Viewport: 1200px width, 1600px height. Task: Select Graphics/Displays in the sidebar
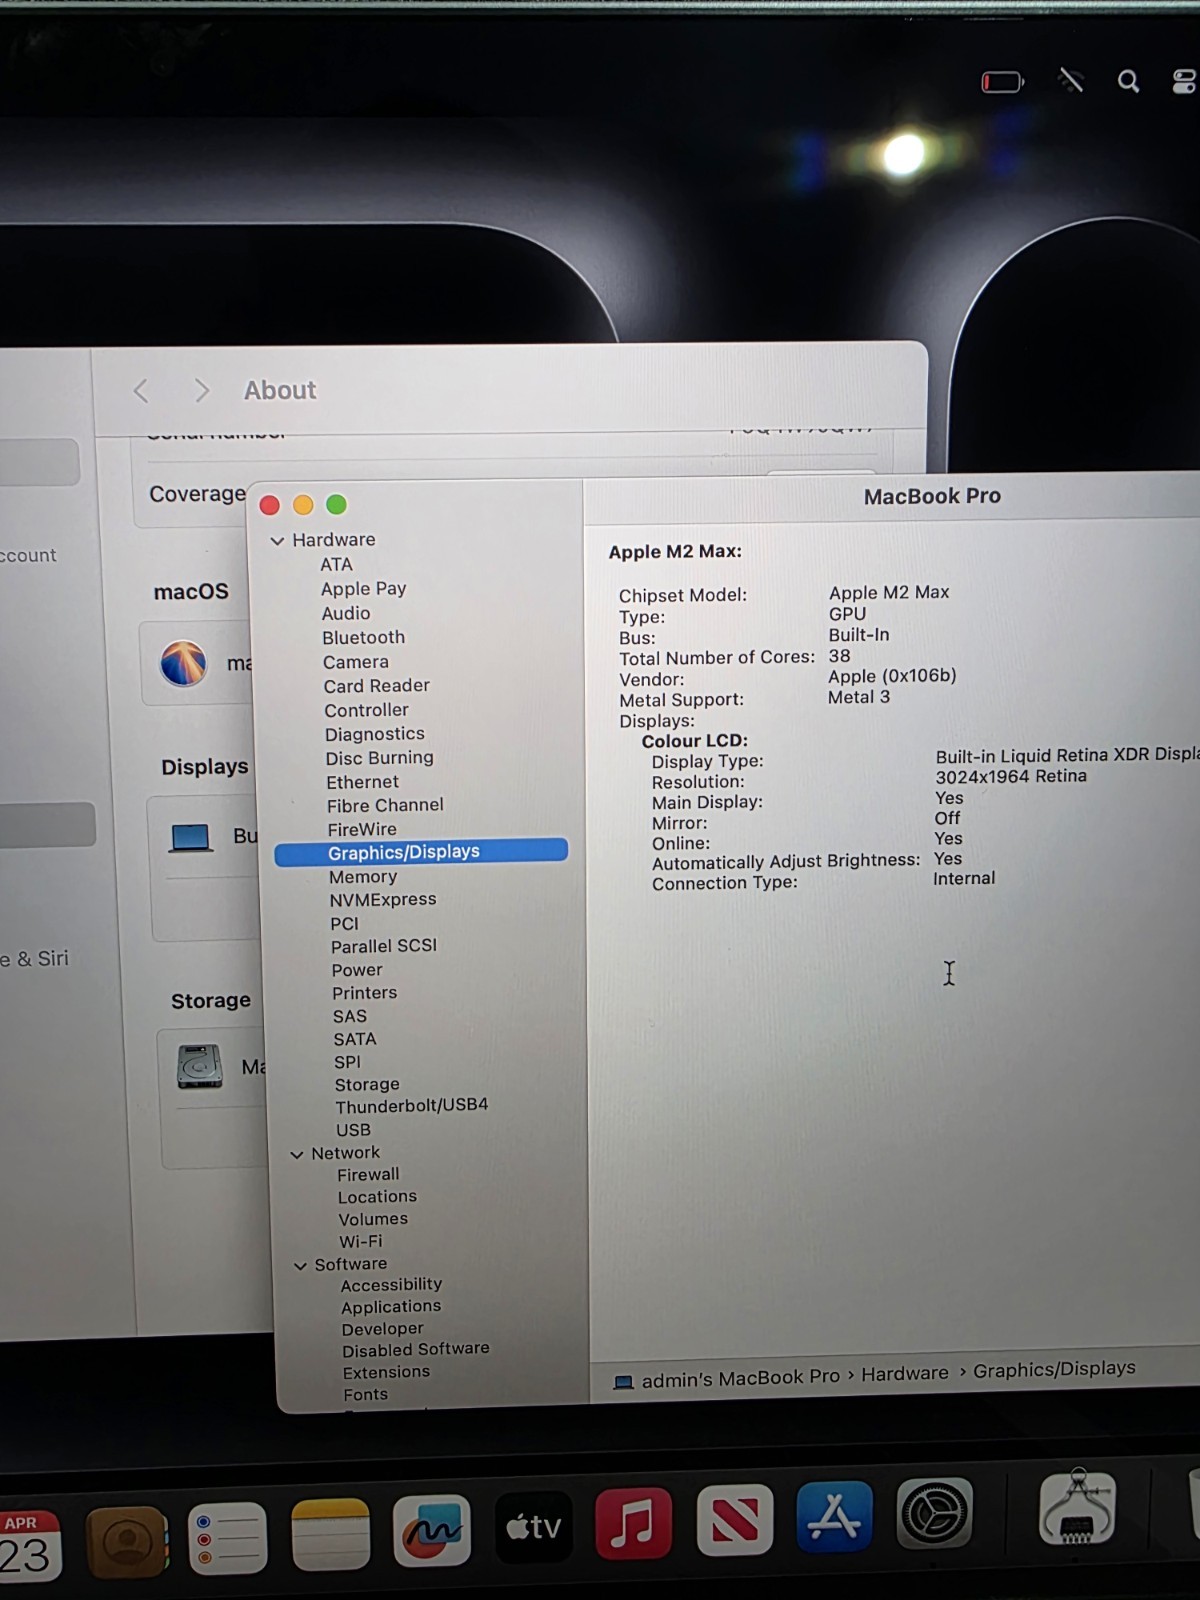tap(421, 852)
